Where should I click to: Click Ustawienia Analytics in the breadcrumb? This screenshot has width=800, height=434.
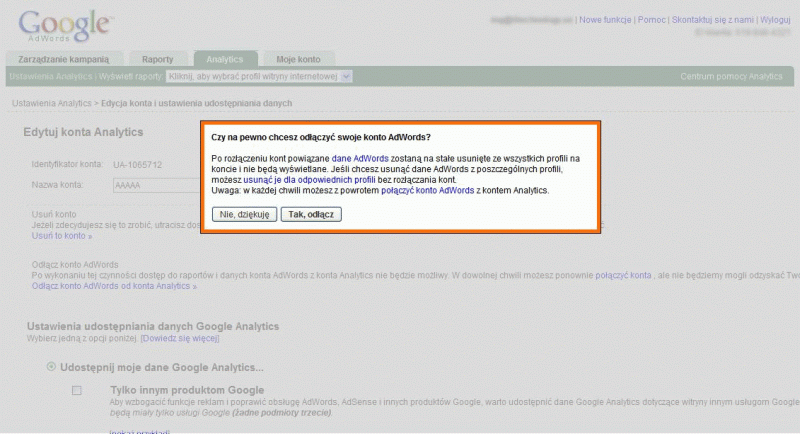pos(52,103)
